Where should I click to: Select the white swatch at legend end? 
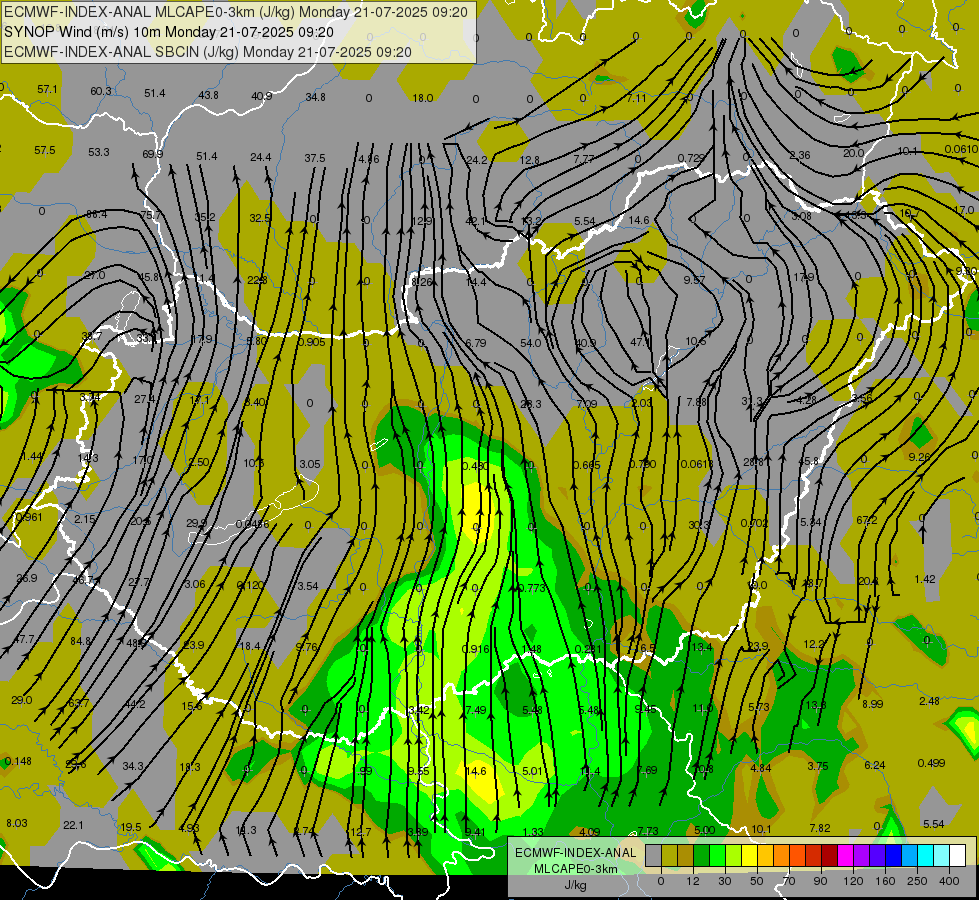(958, 855)
